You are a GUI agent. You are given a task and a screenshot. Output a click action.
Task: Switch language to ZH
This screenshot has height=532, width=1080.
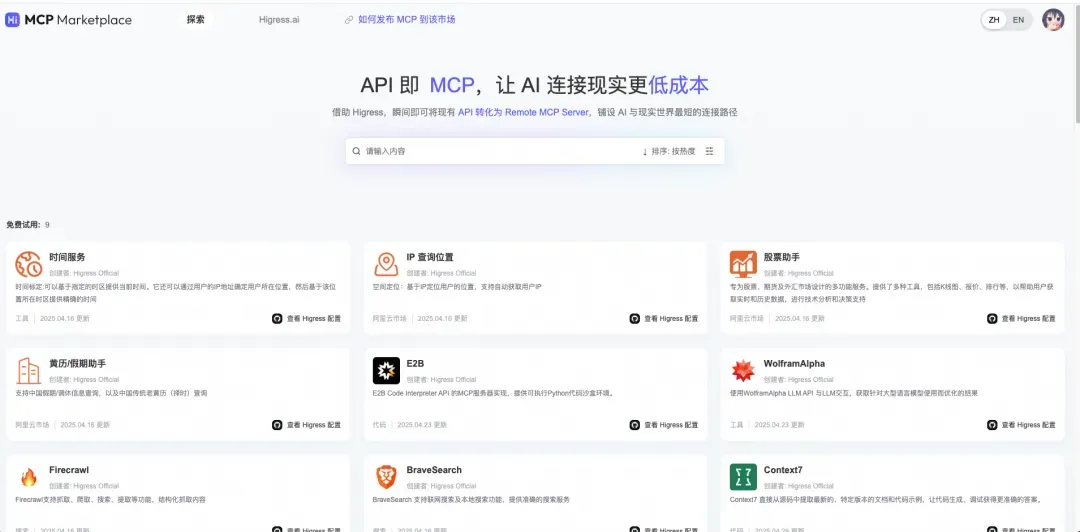click(994, 20)
